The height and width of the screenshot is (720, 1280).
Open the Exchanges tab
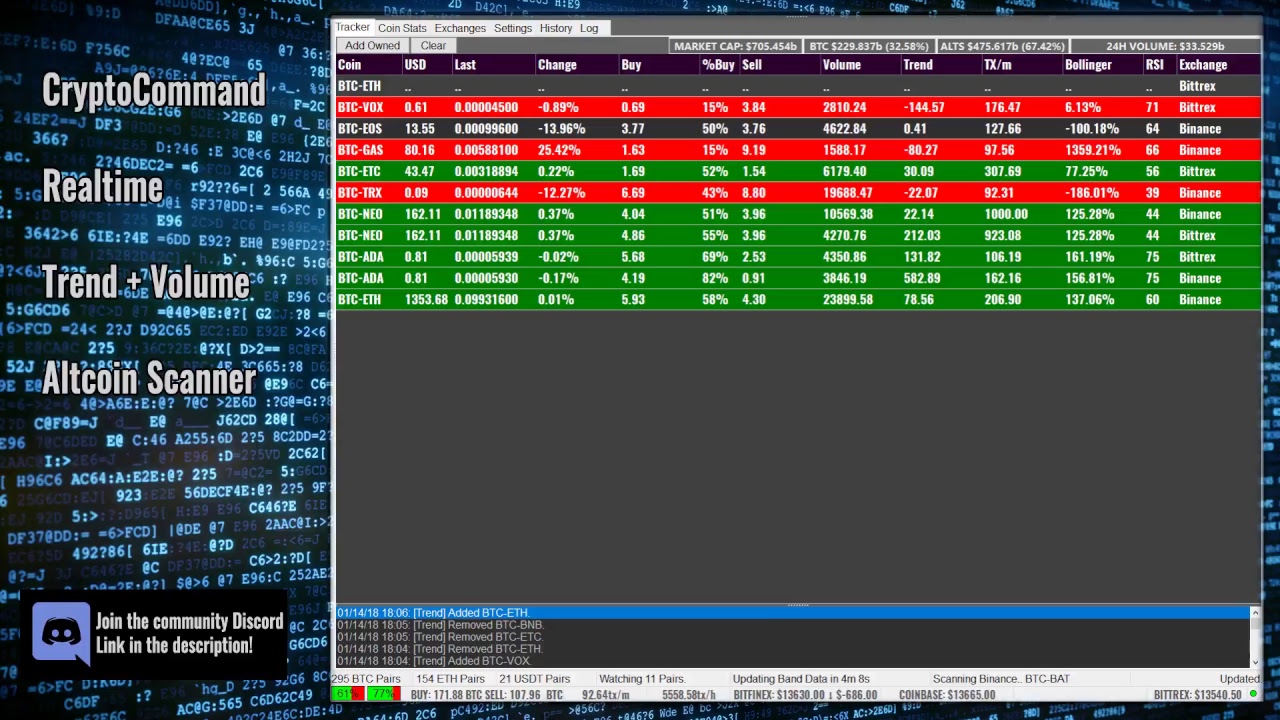tap(460, 28)
